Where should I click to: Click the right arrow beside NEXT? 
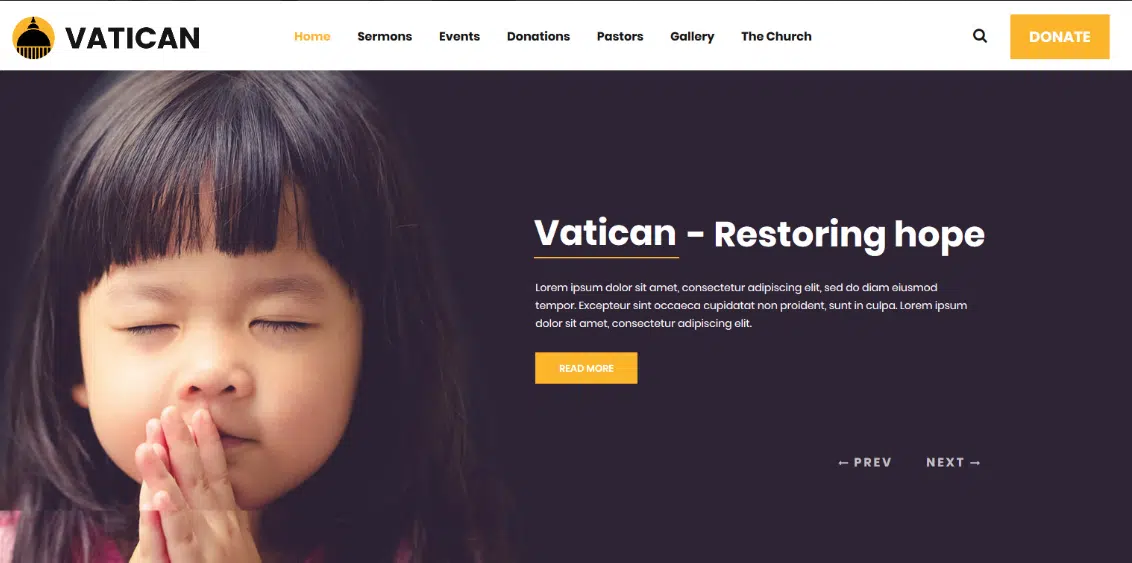[x=975, y=463]
